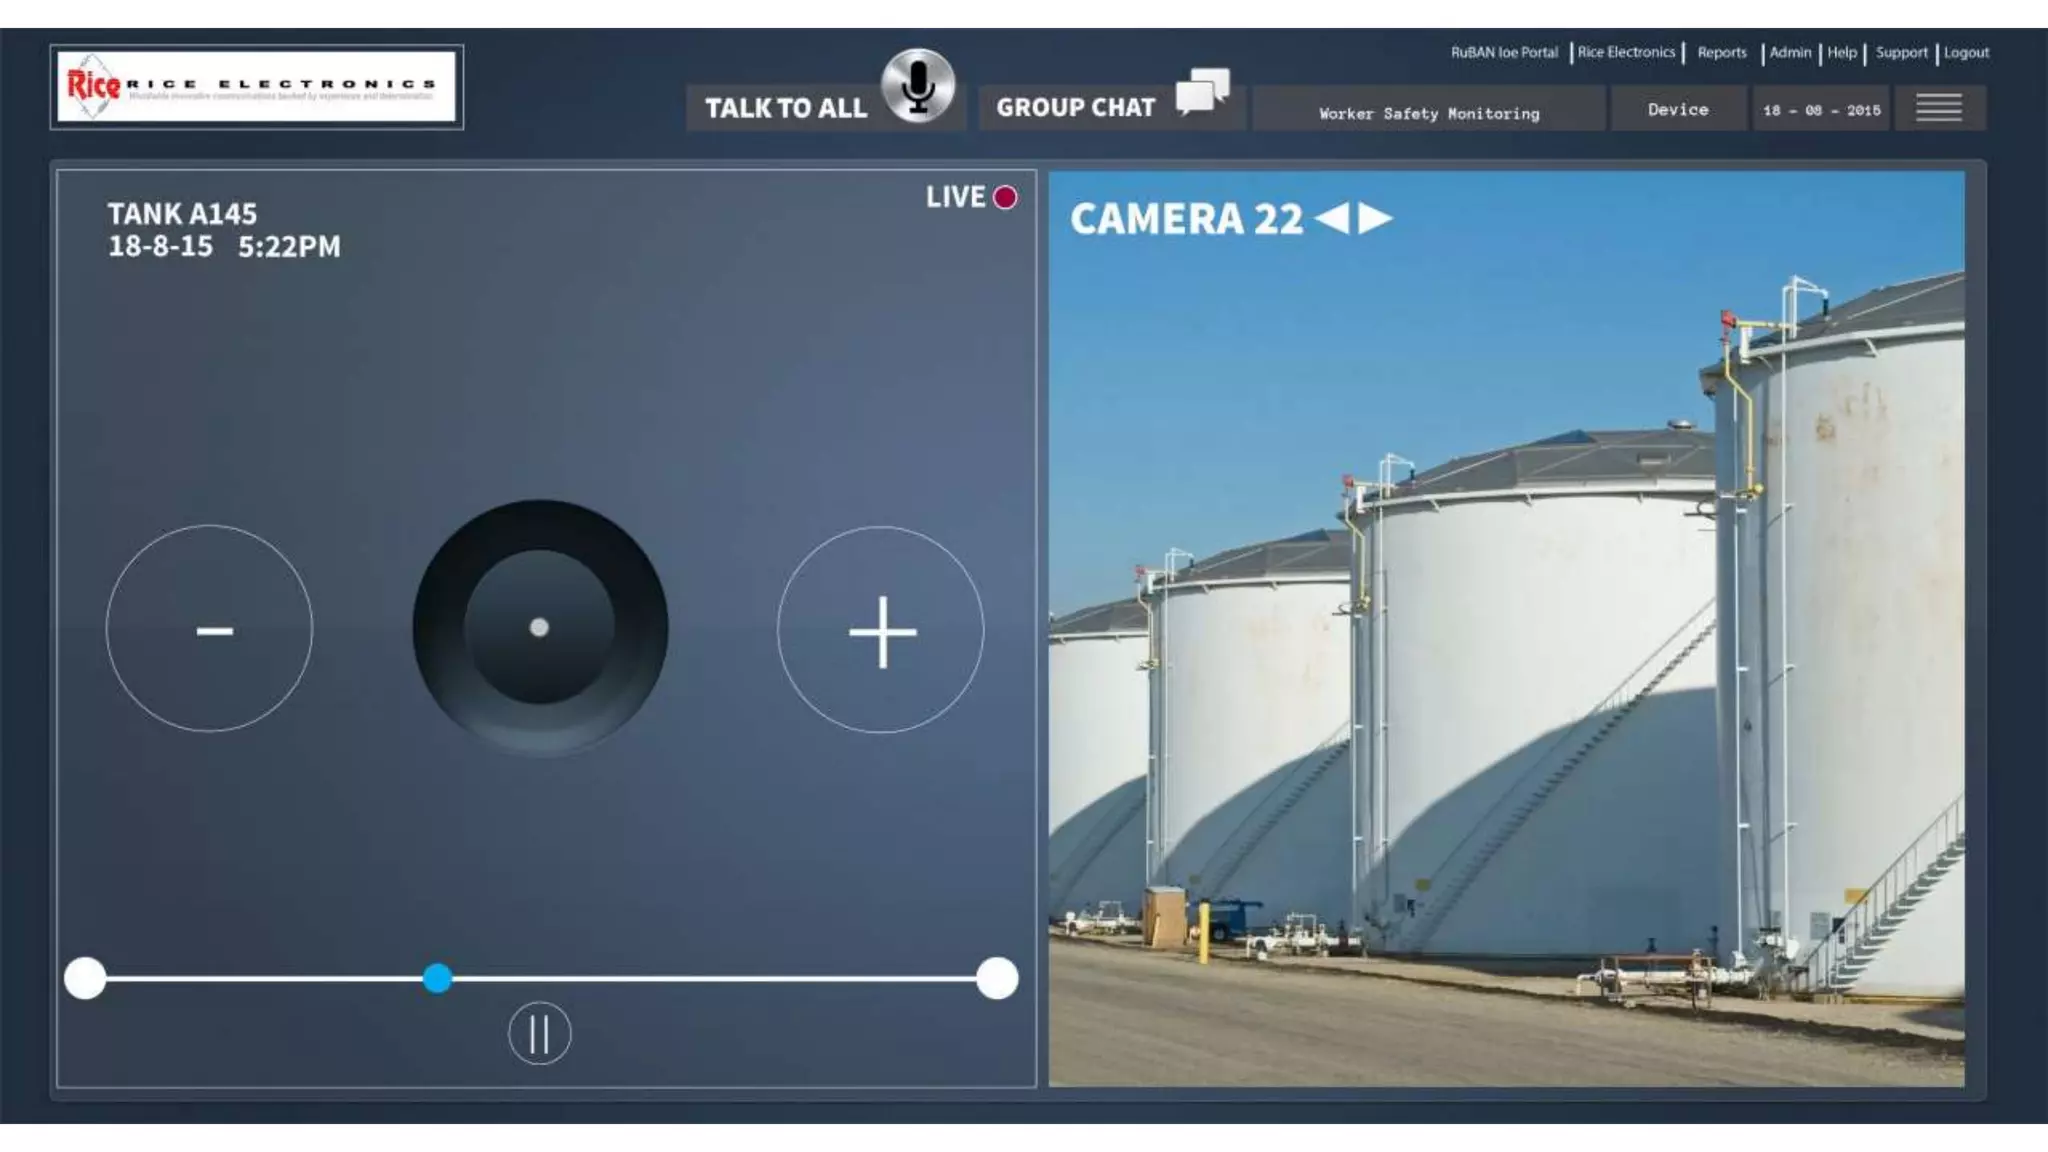
Task: Open the hamburger menu
Action: 1938,108
